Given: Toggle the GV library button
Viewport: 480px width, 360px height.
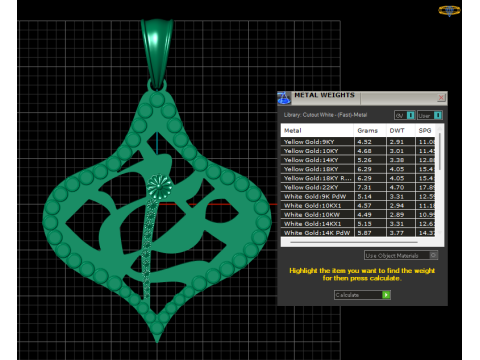Looking at the screenshot, I should (404, 115).
